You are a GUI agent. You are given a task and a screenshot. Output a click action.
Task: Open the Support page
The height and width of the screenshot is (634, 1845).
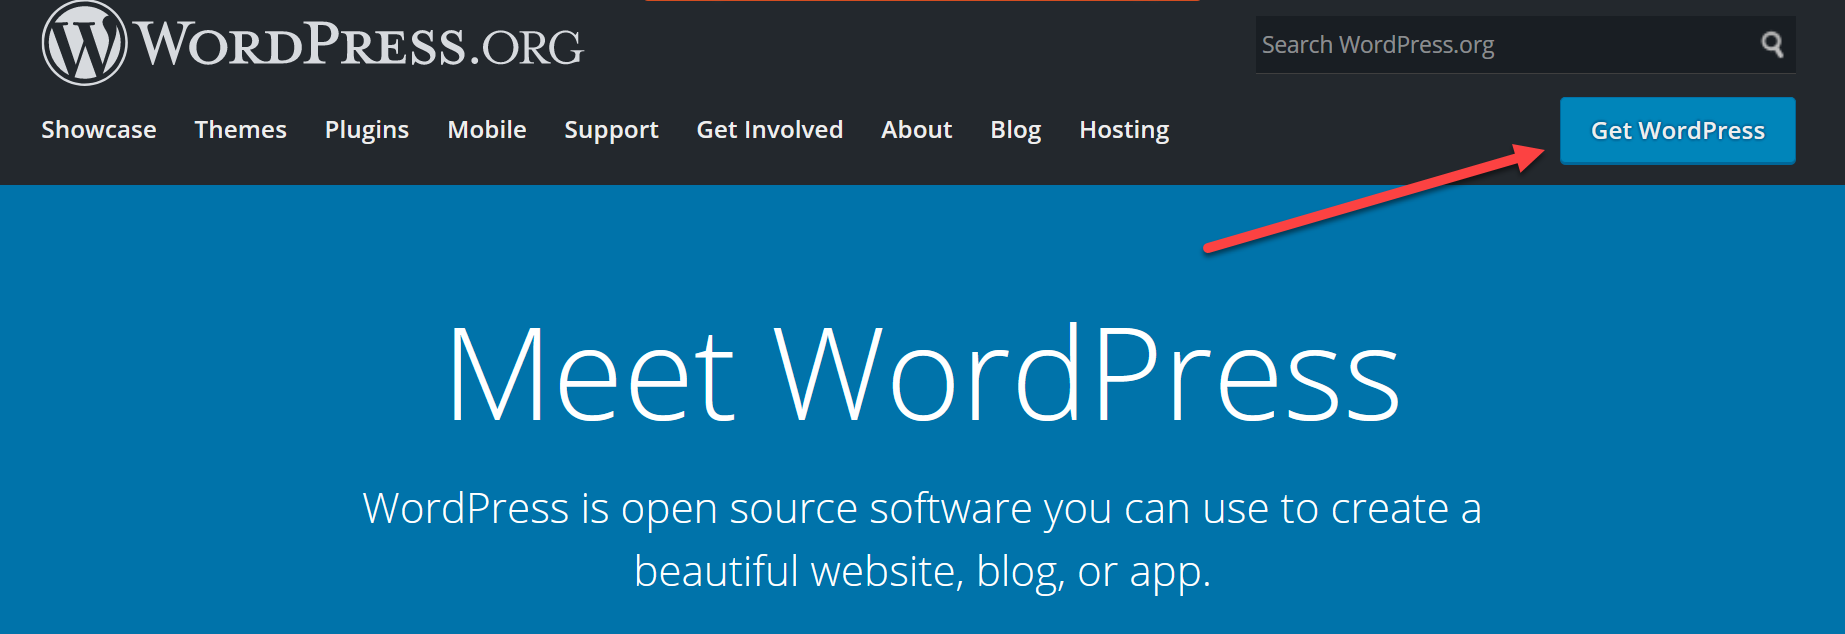pos(611,131)
